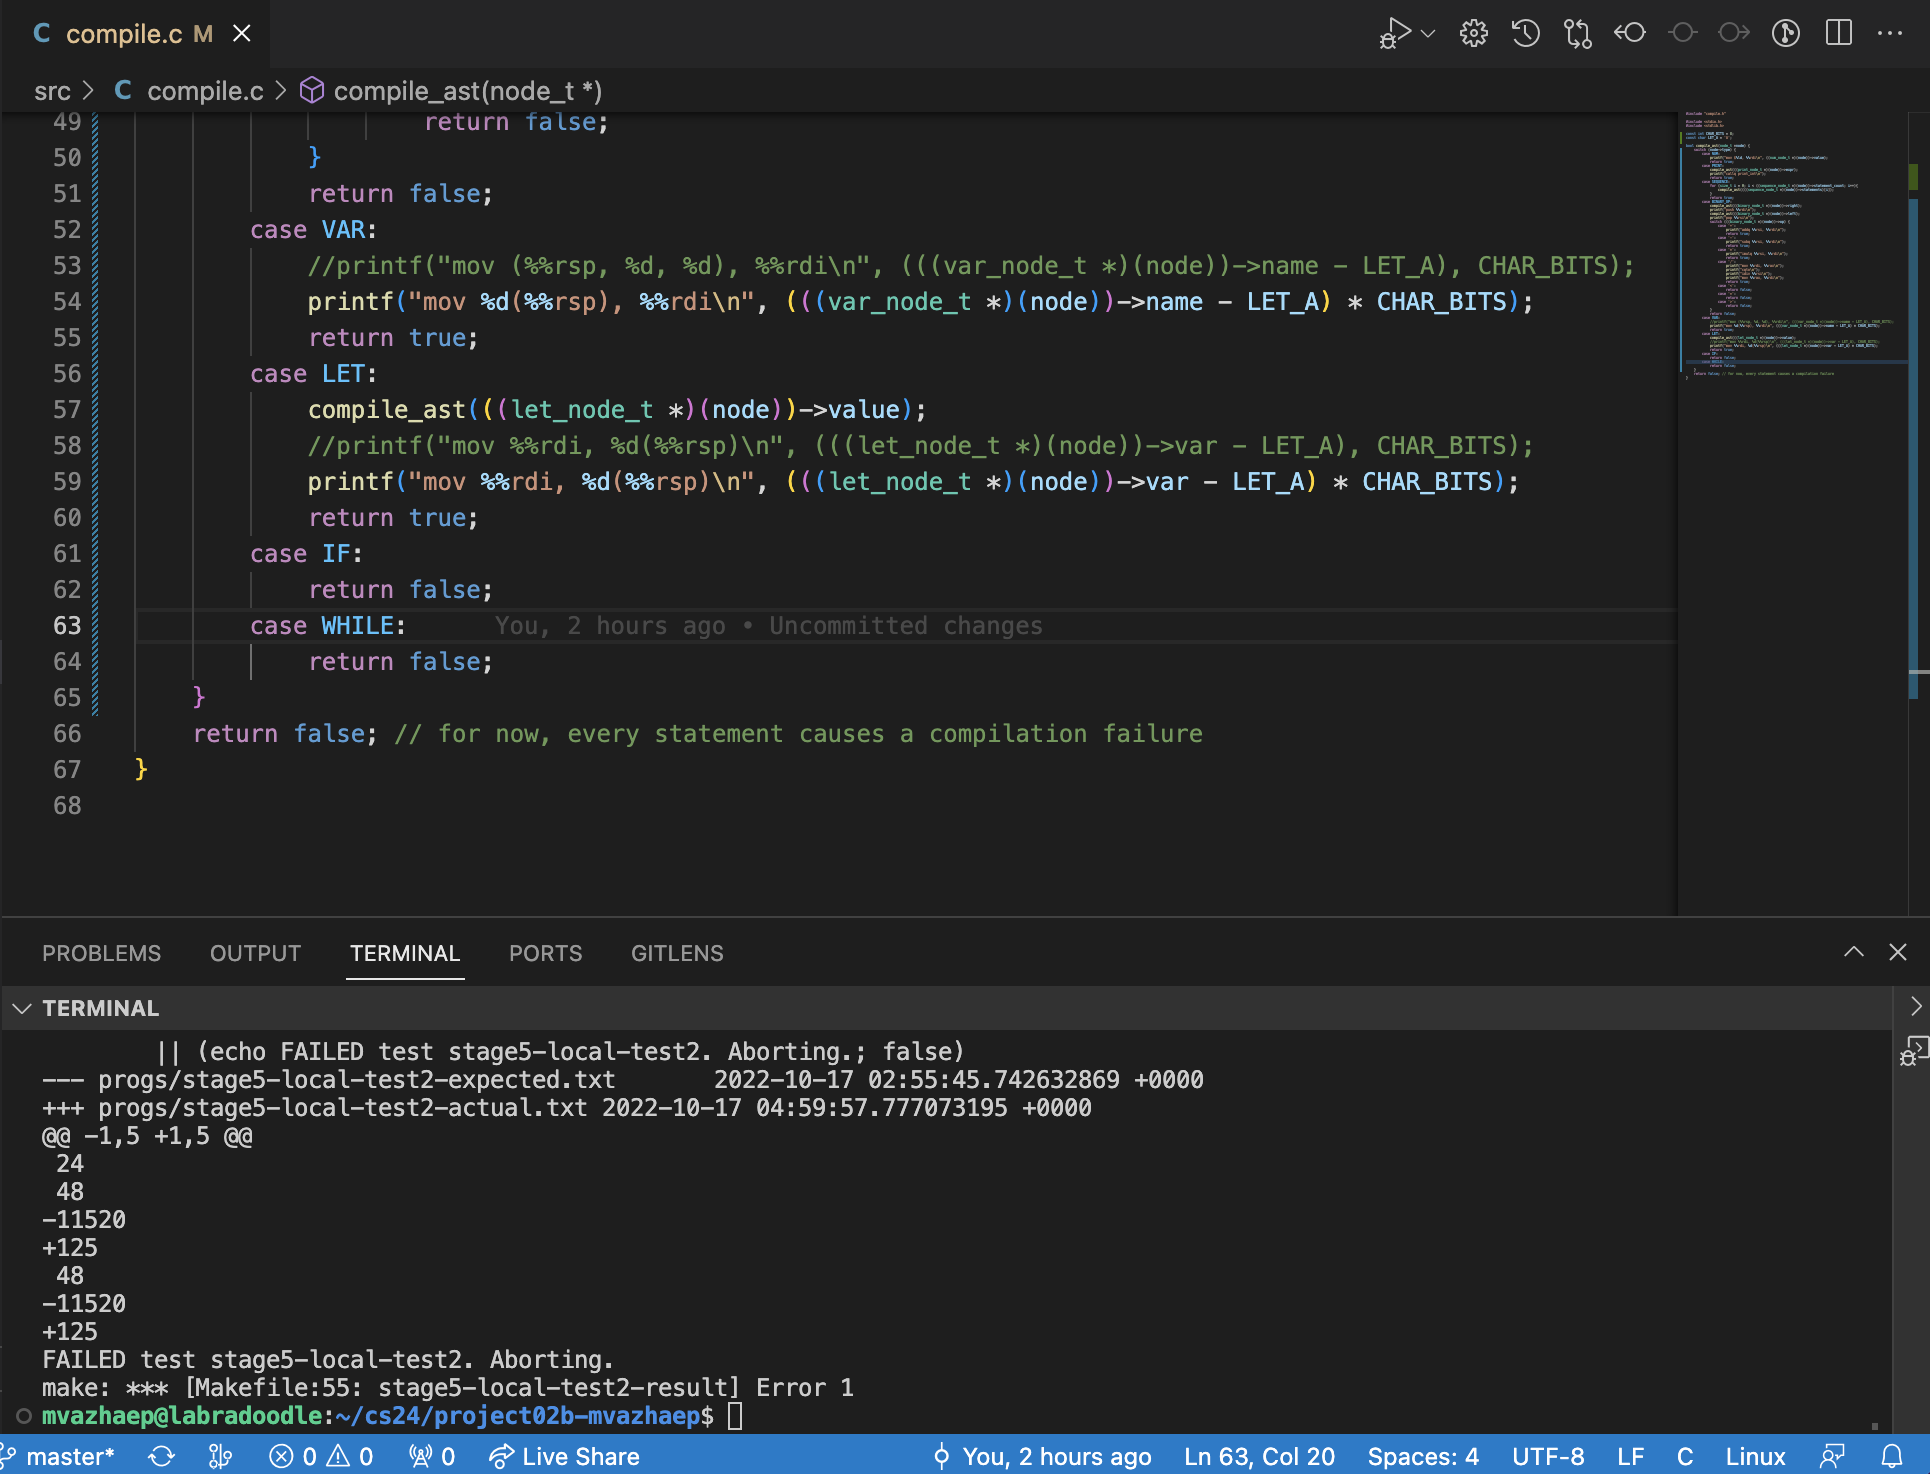Click the compare changes icon
Viewport: 1930px width, 1474px height.
click(x=1577, y=33)
